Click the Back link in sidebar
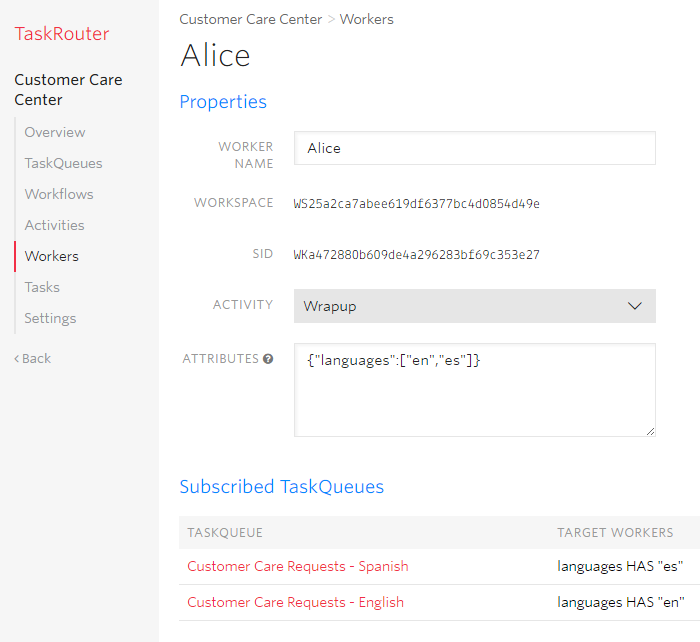The height and width of the screenshot is (642, 700). (33, 359)
